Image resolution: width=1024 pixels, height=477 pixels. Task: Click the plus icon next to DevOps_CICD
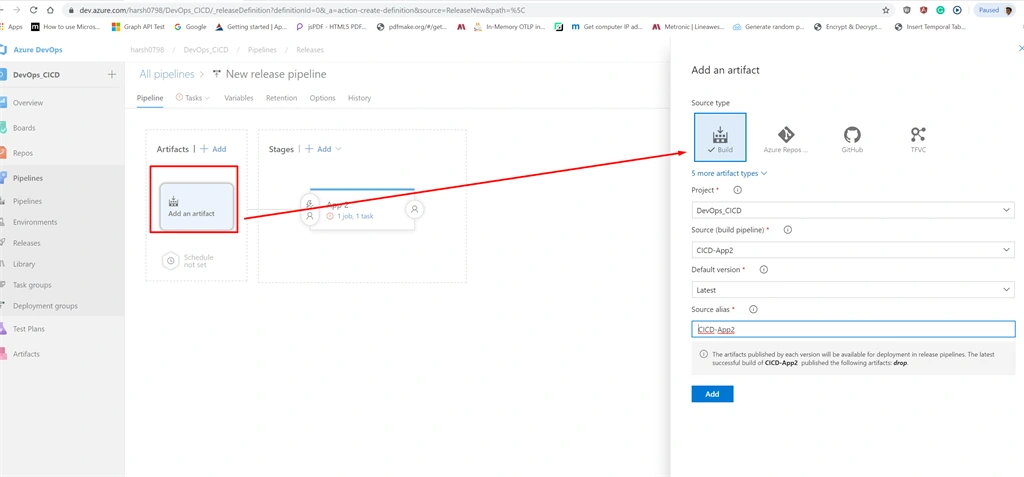pyautogui.click(x=112, y=74)
